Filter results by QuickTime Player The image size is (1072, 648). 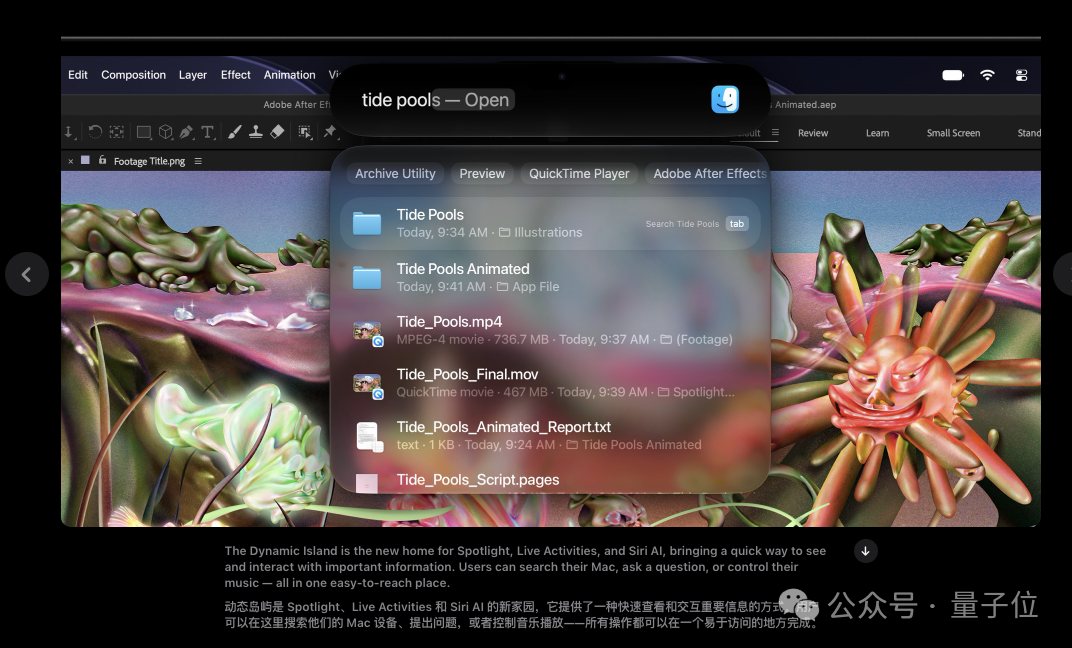pyautogui.click(x=579, y=174)
